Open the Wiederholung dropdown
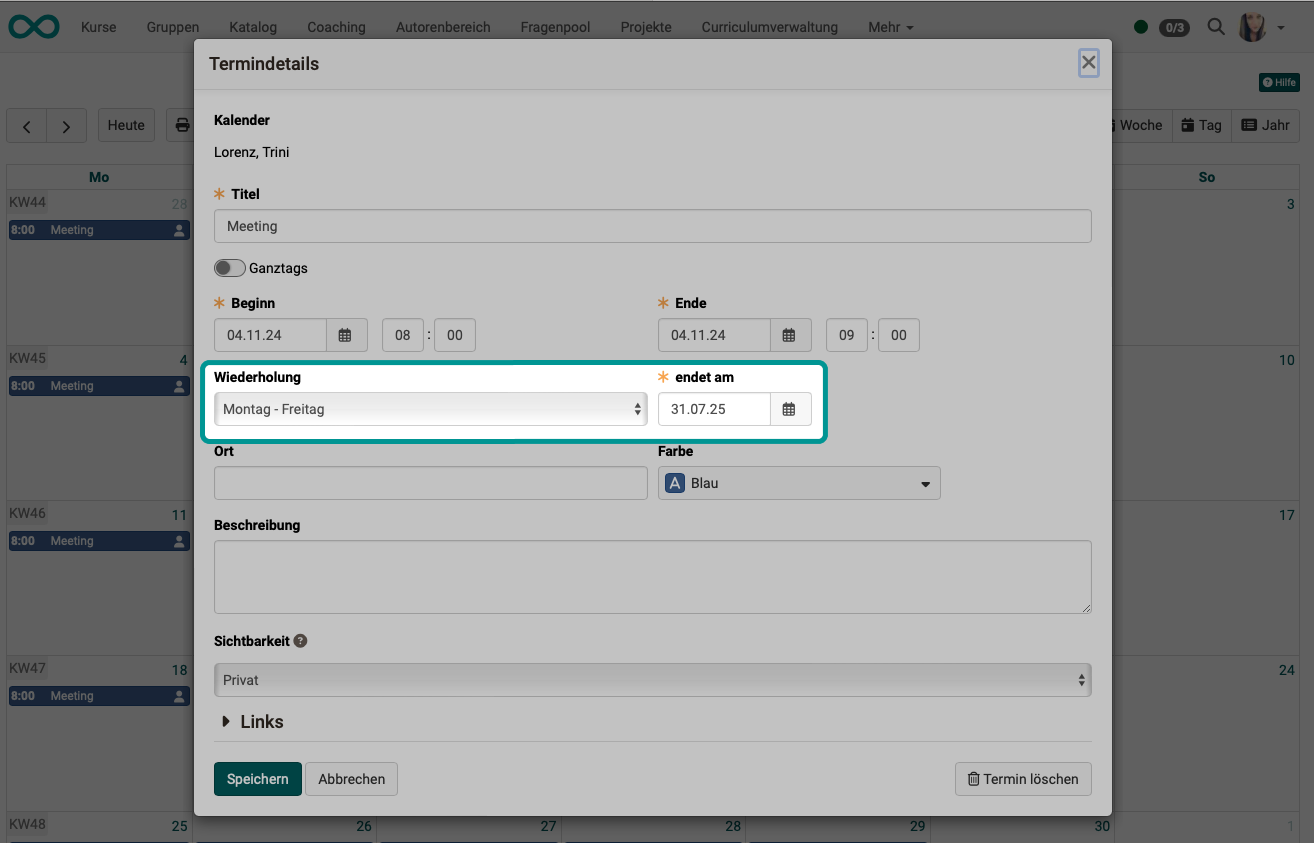Screen dimensions: 1314x843 [430, 409]
